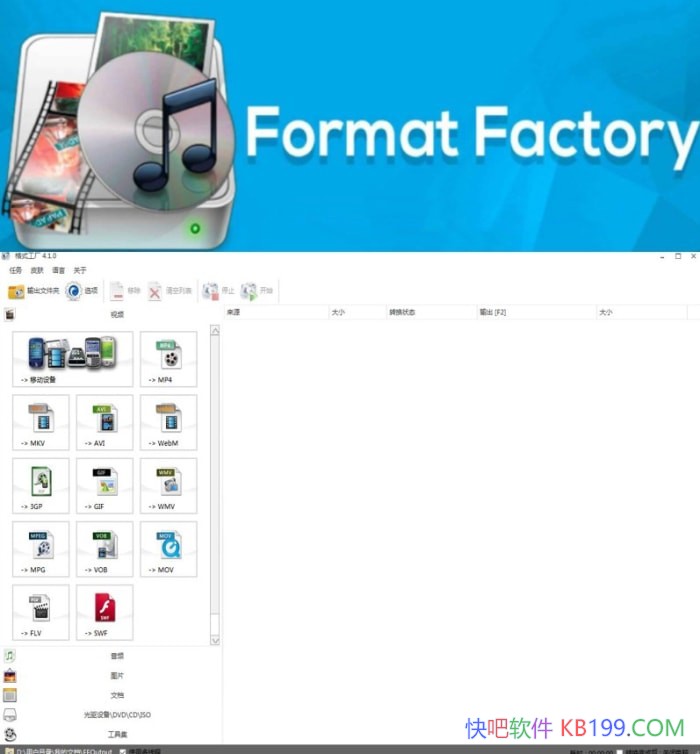Click the format list scrollbar down arrow

[215, 640]
